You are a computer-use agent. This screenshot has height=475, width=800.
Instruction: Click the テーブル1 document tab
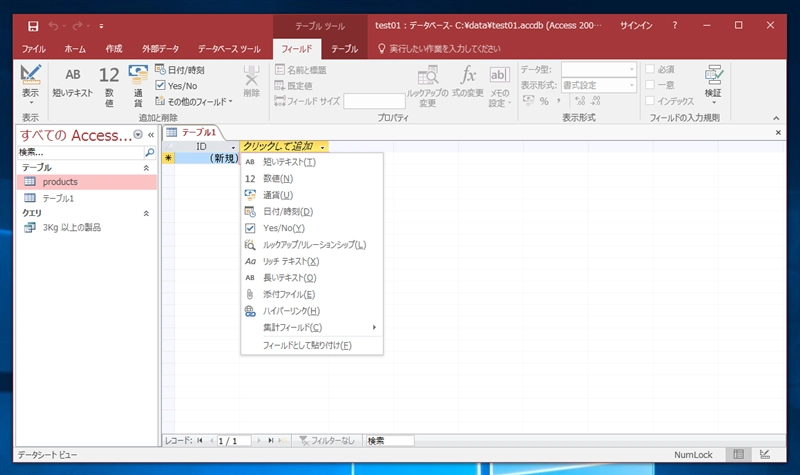click(x=191, y=133)
